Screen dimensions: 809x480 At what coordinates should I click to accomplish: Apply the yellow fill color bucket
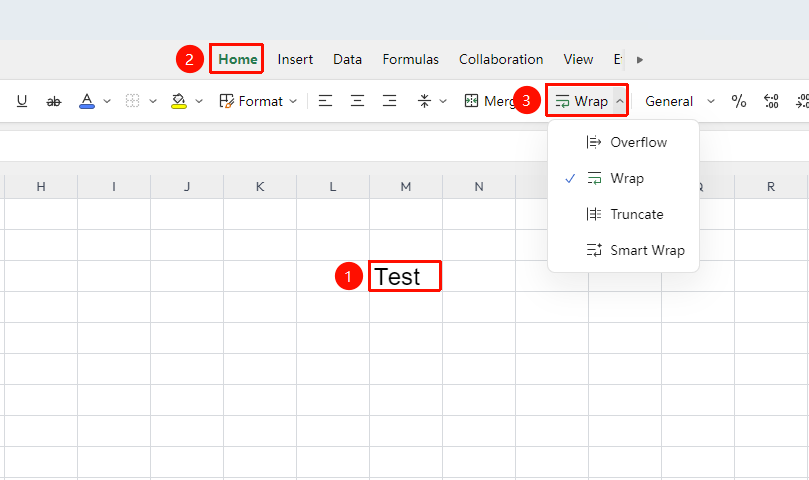(179, 101)
